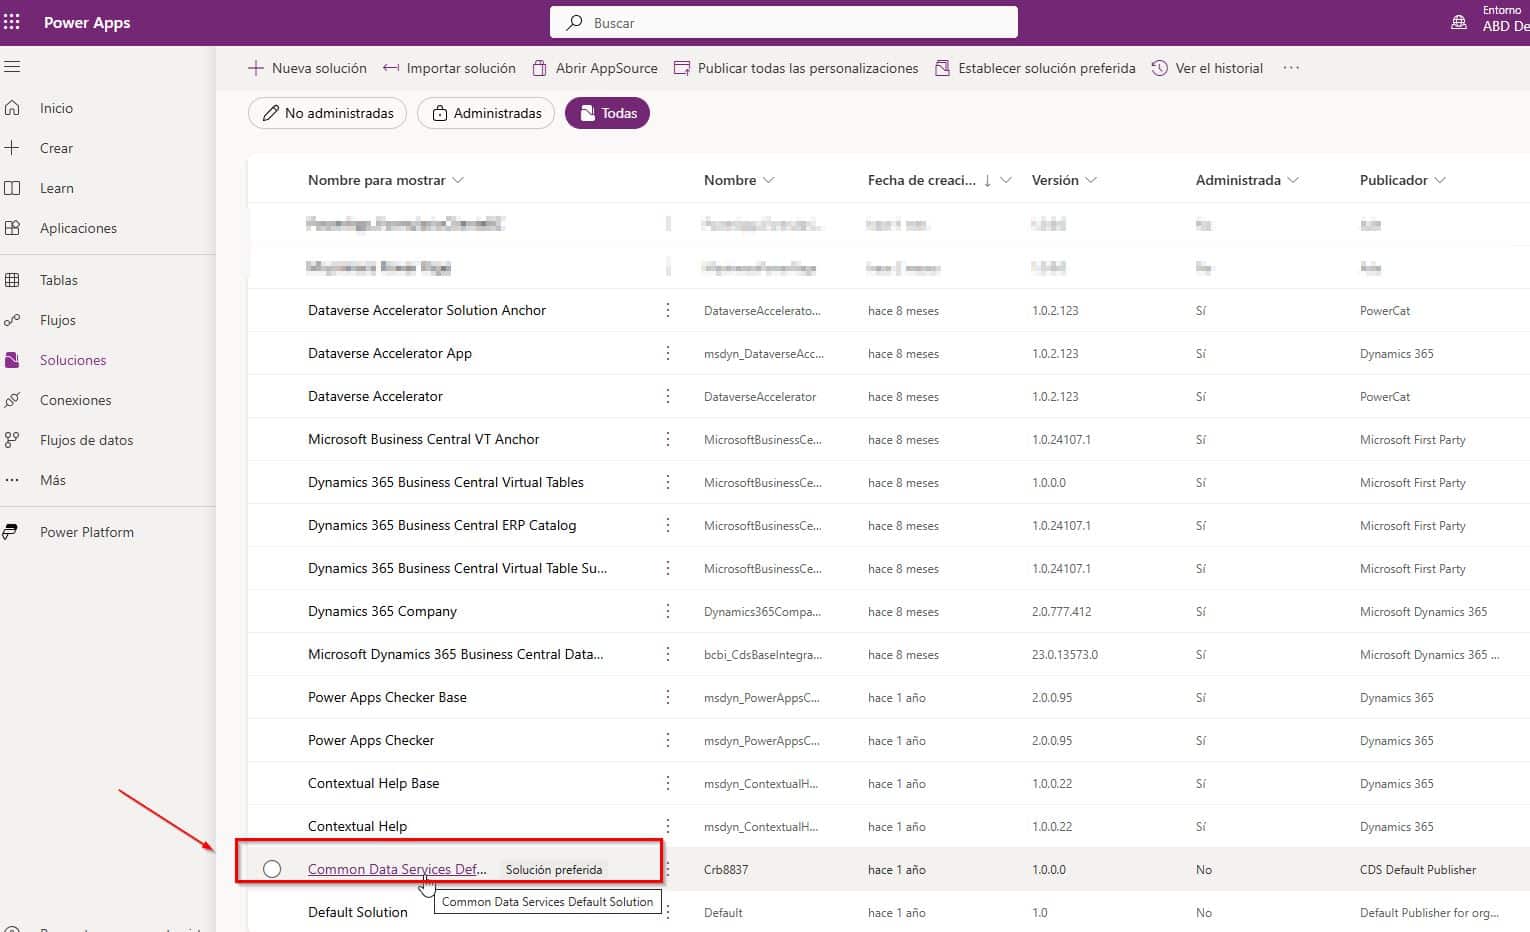Viewport: 1530px width, 932px height.
Task: Expand Fecha de creación column options
Action: point(1006,180)
